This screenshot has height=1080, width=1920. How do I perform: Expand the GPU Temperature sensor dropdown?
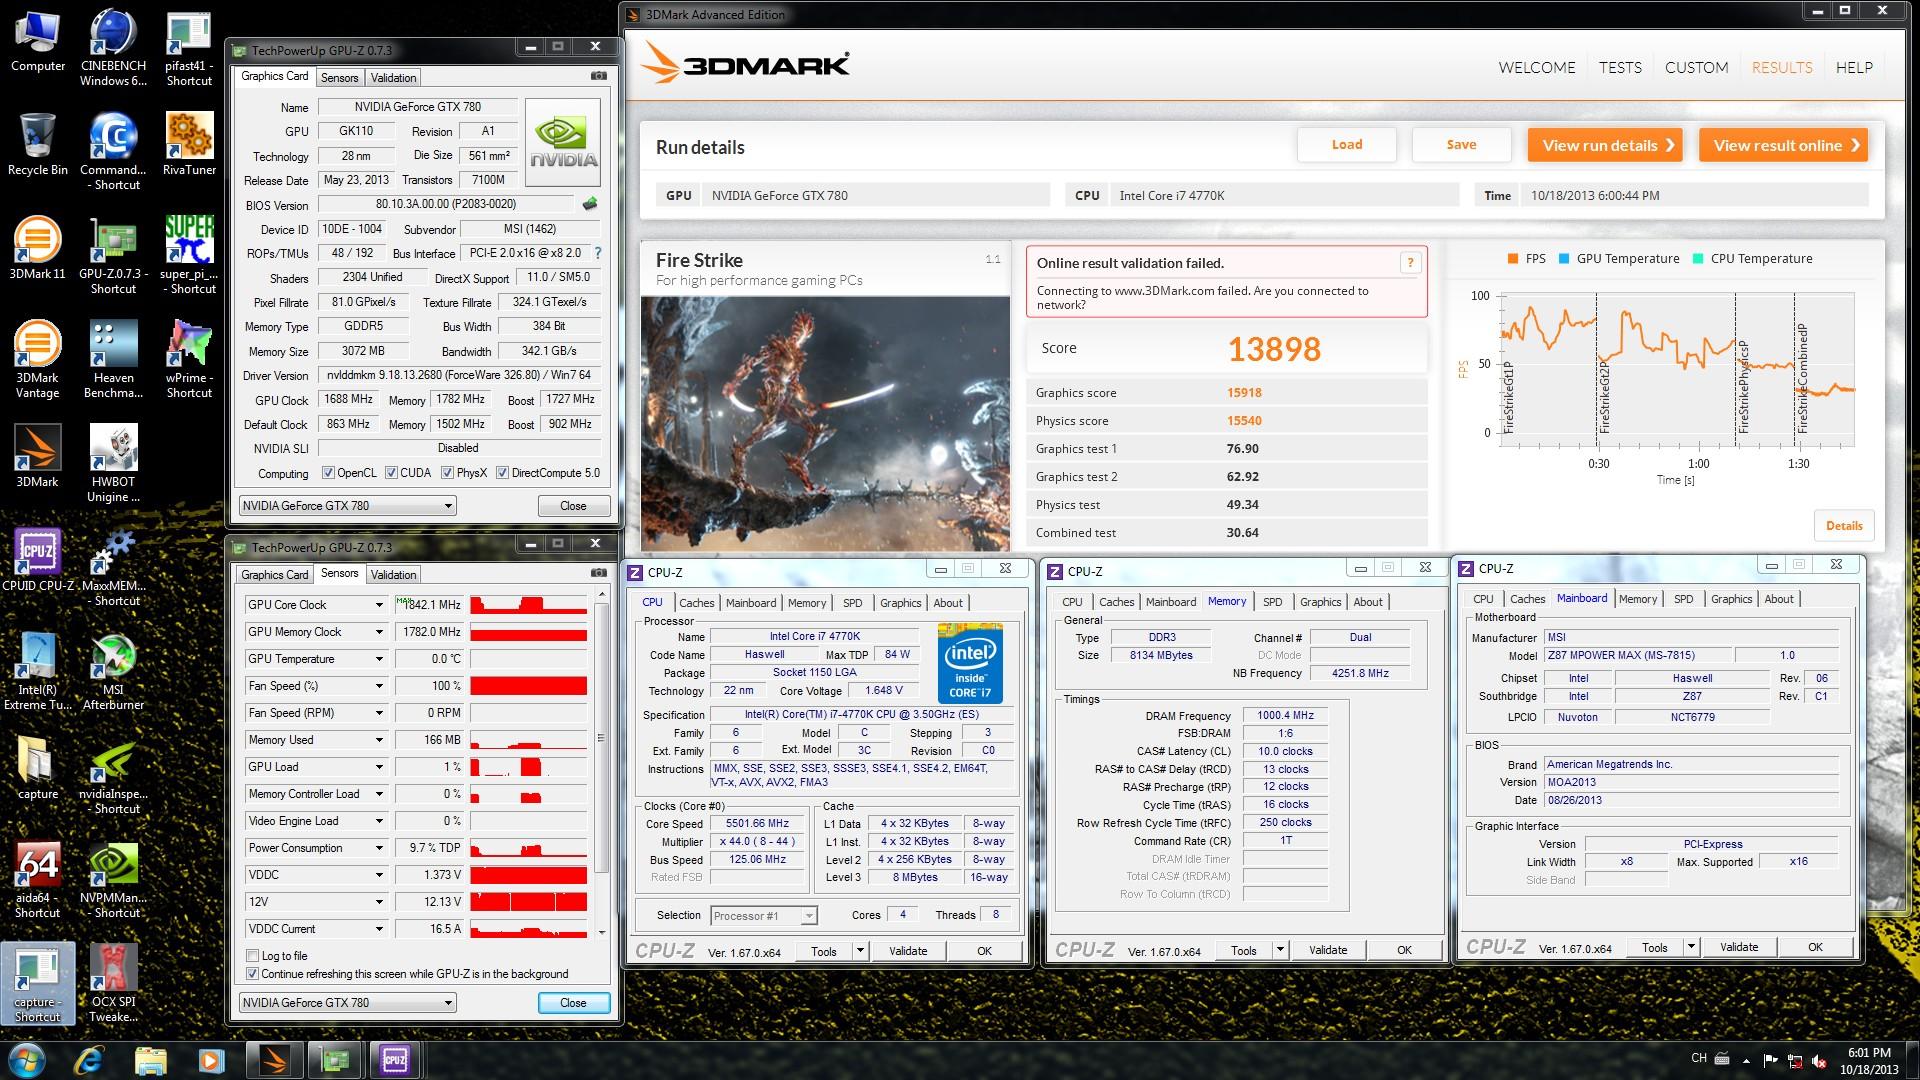click(379, 659)
